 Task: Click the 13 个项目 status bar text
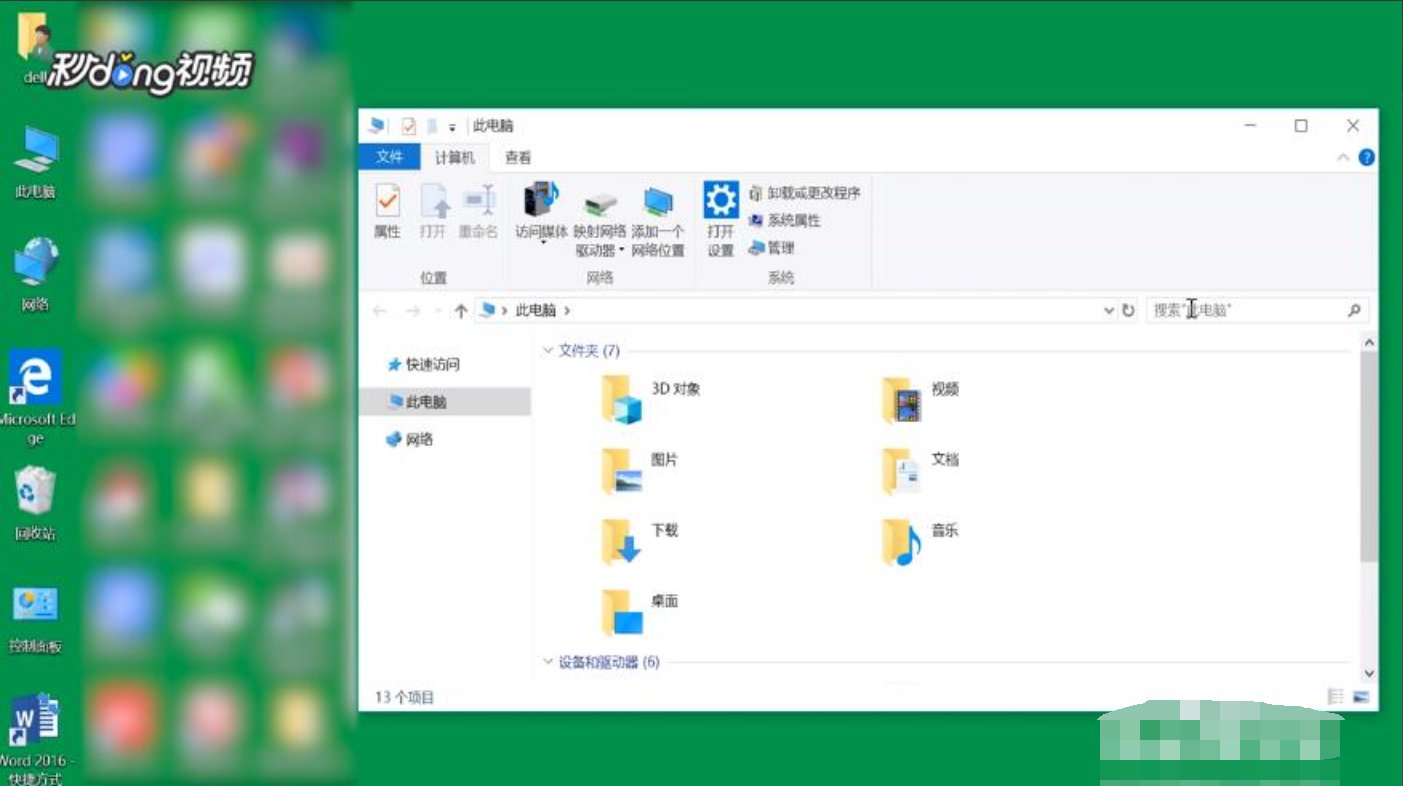pos(405,697)
